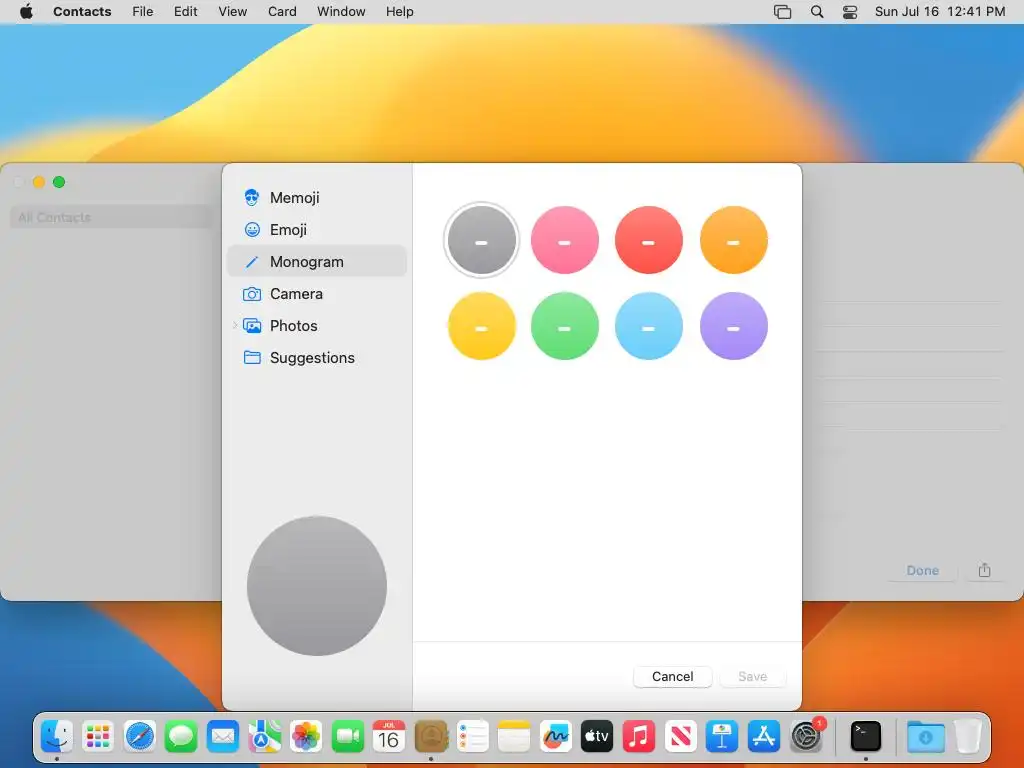Open the Contacts app menu

[x=82, y=12]
